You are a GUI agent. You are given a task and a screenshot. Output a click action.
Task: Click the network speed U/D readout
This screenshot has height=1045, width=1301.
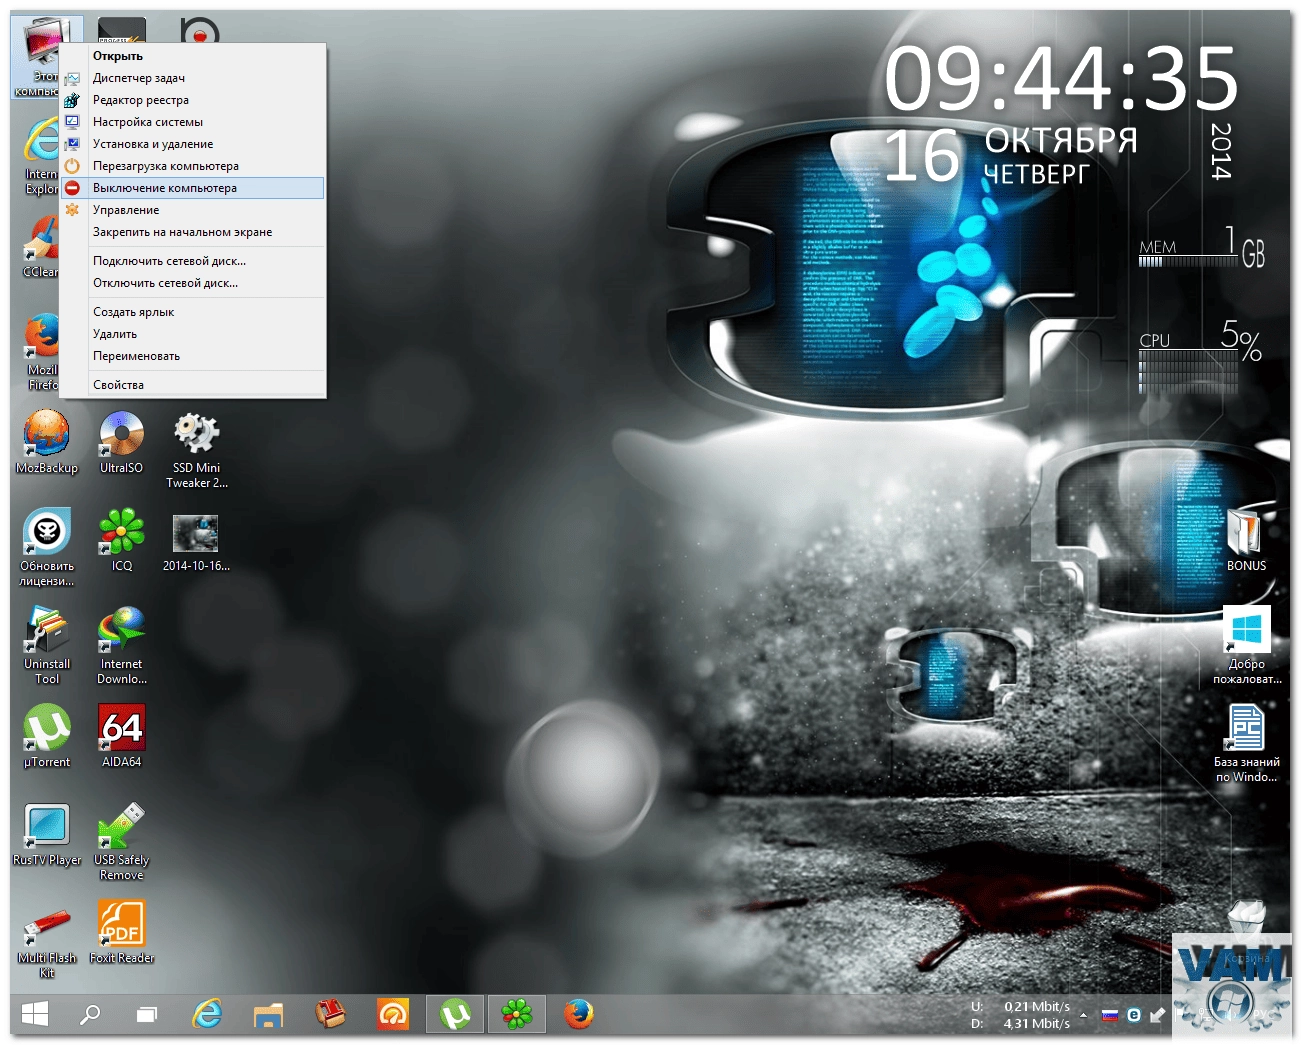[1020, 1014]
